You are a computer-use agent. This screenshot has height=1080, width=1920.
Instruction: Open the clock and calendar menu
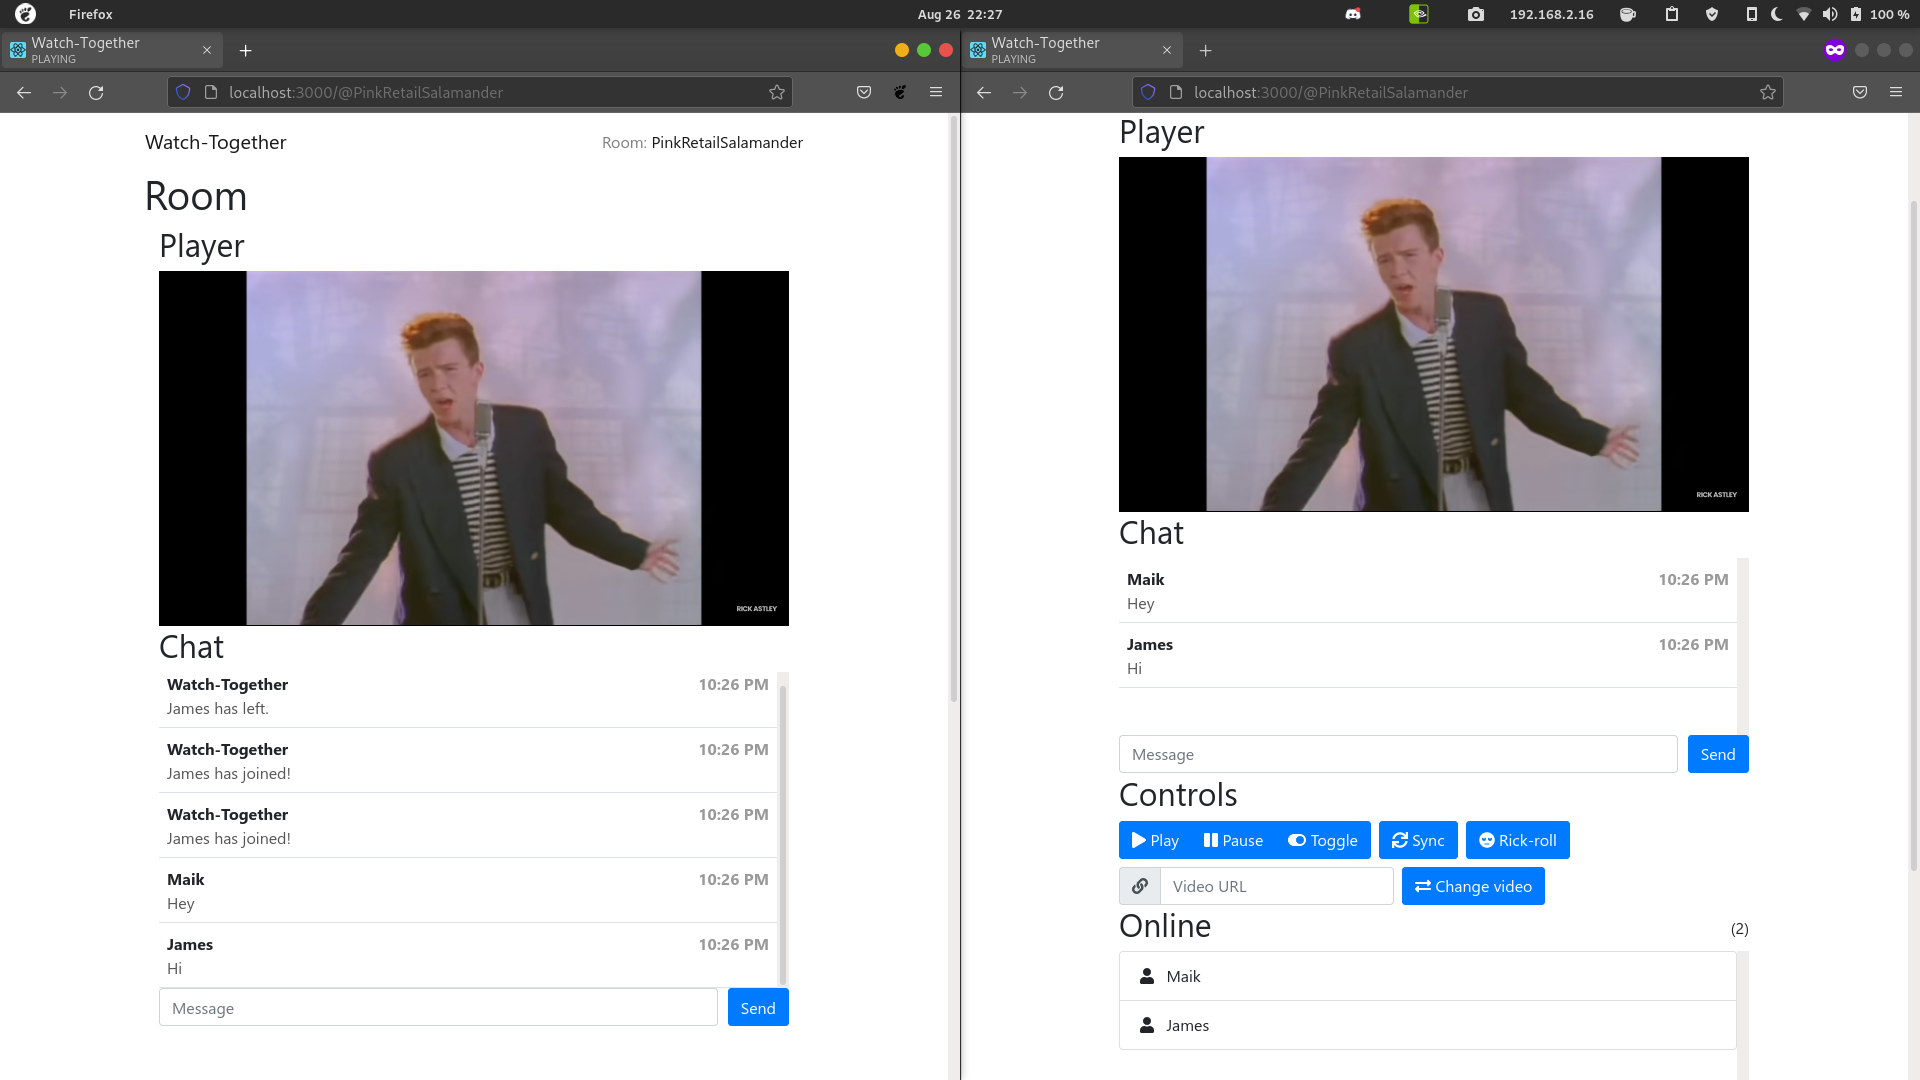tap(960, 14)
